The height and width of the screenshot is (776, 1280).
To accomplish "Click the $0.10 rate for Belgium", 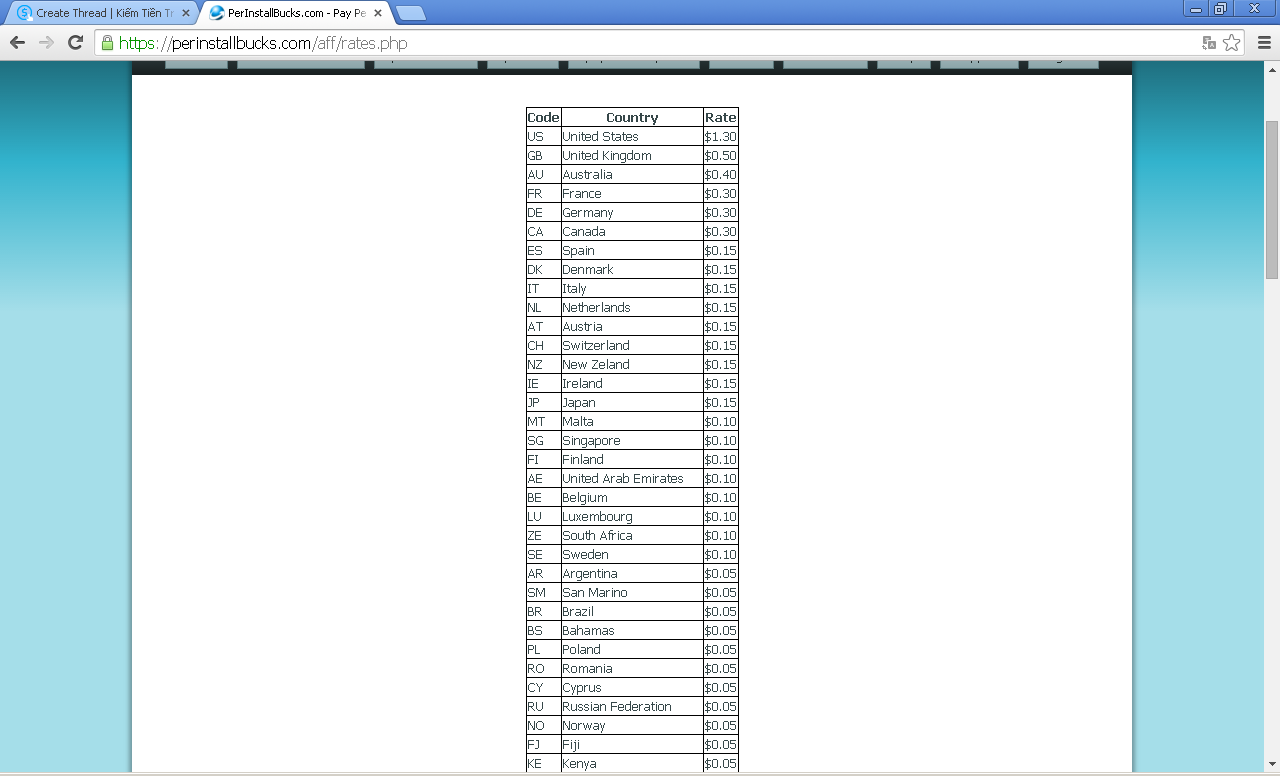I will tap(720, 497).
